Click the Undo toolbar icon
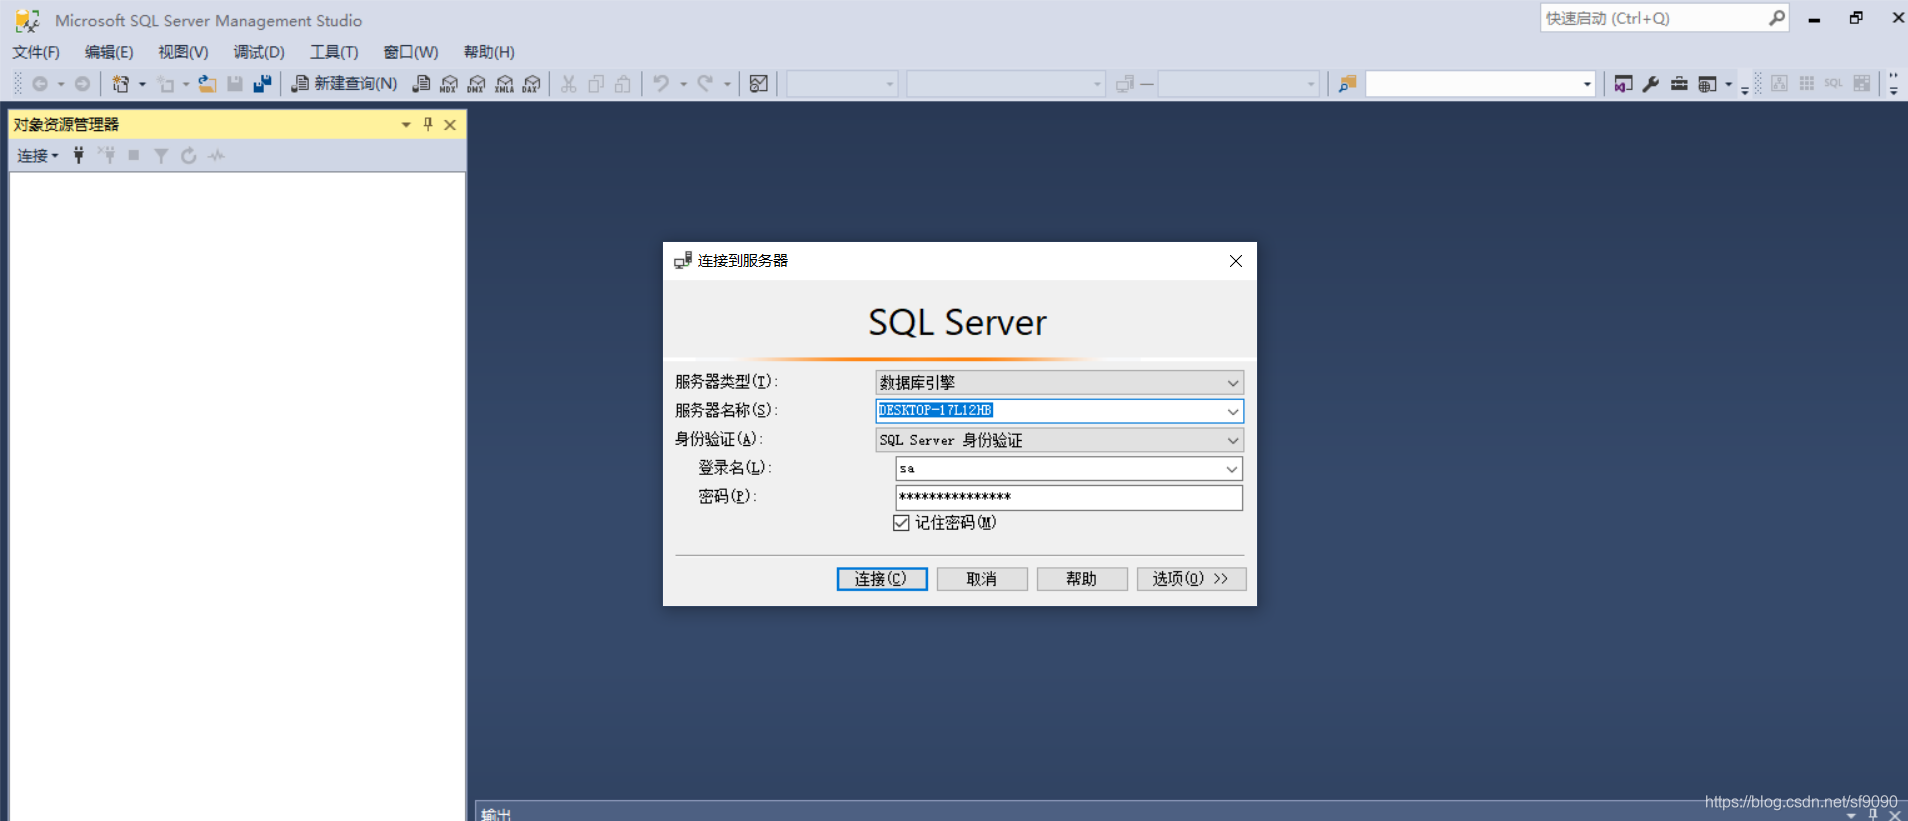This screenshot has height=821, width=1908. tap(661, 84)
